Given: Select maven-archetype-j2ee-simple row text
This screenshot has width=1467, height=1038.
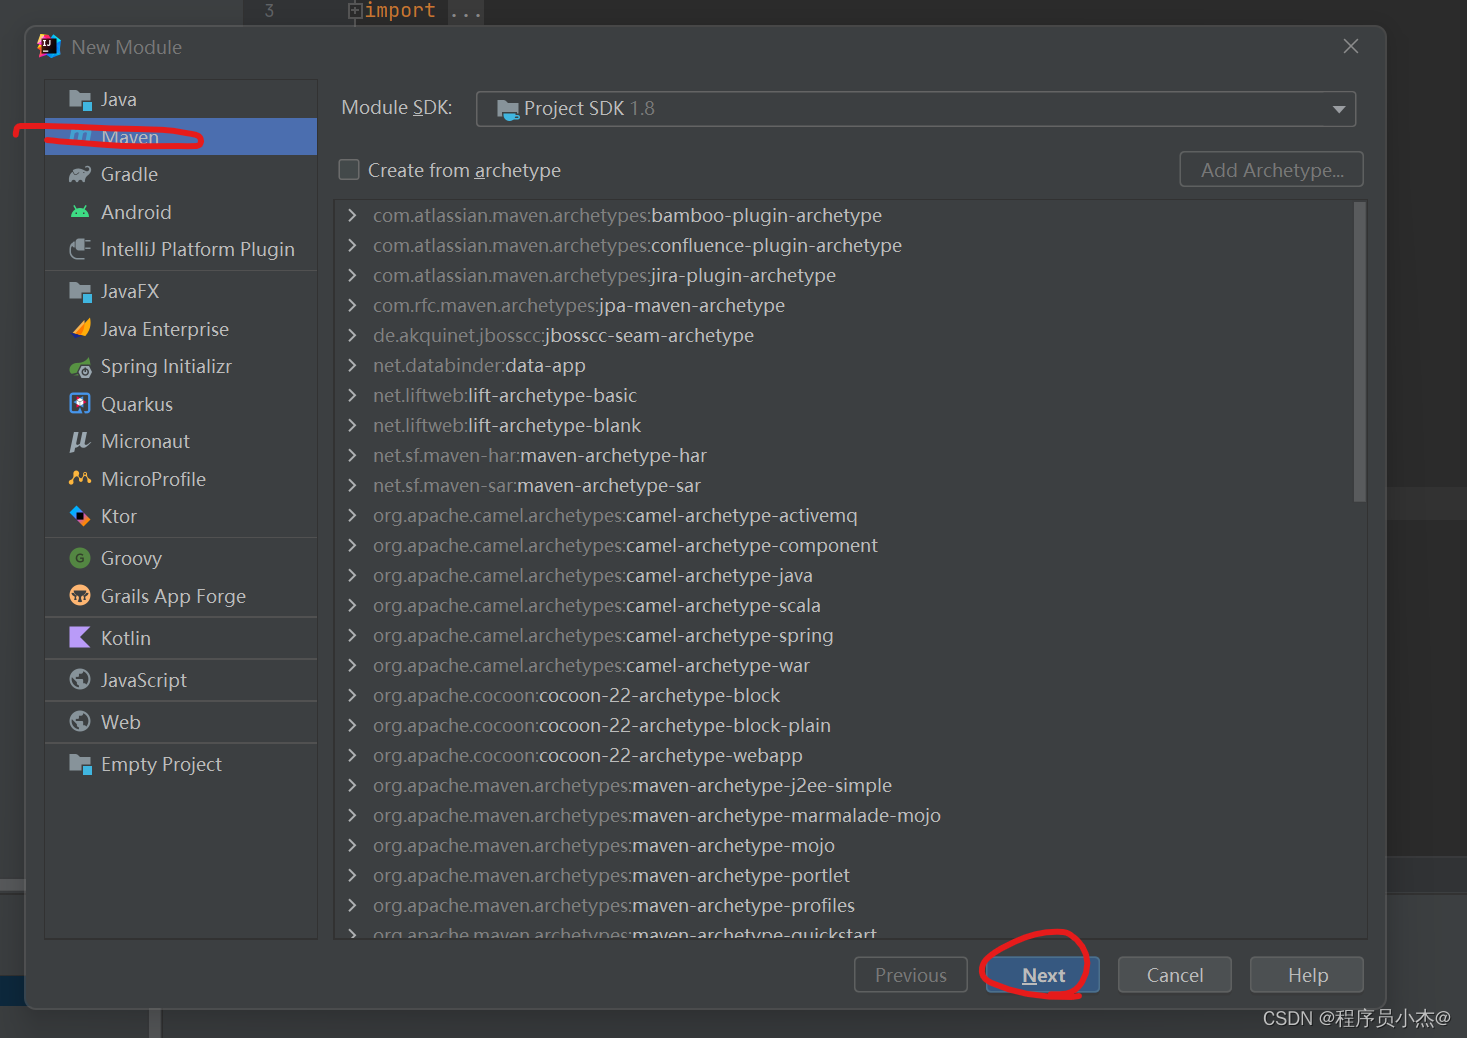Looking at the screenshot, I should (632, 785).
